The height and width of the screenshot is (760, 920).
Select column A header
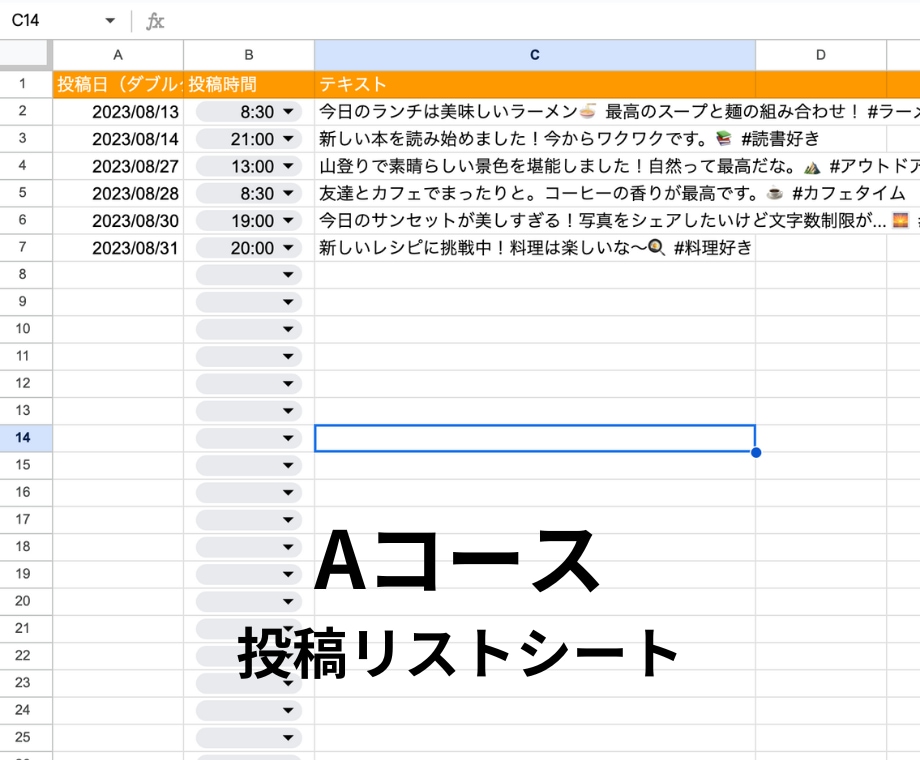point(118,55)
